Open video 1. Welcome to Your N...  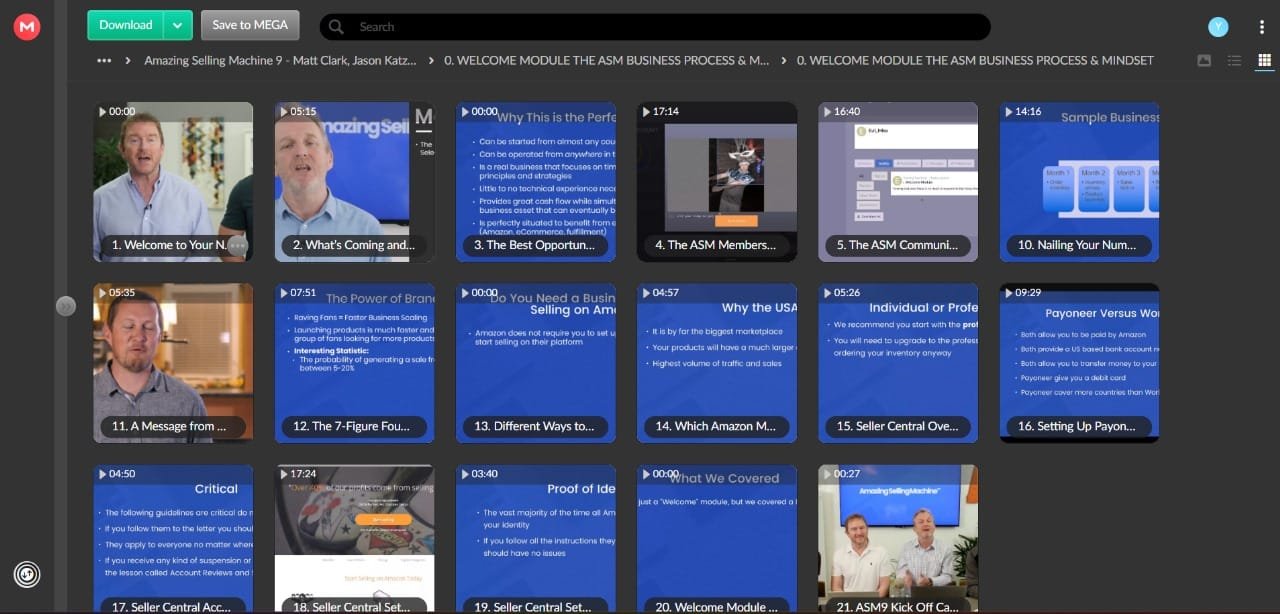click(173, 182)
